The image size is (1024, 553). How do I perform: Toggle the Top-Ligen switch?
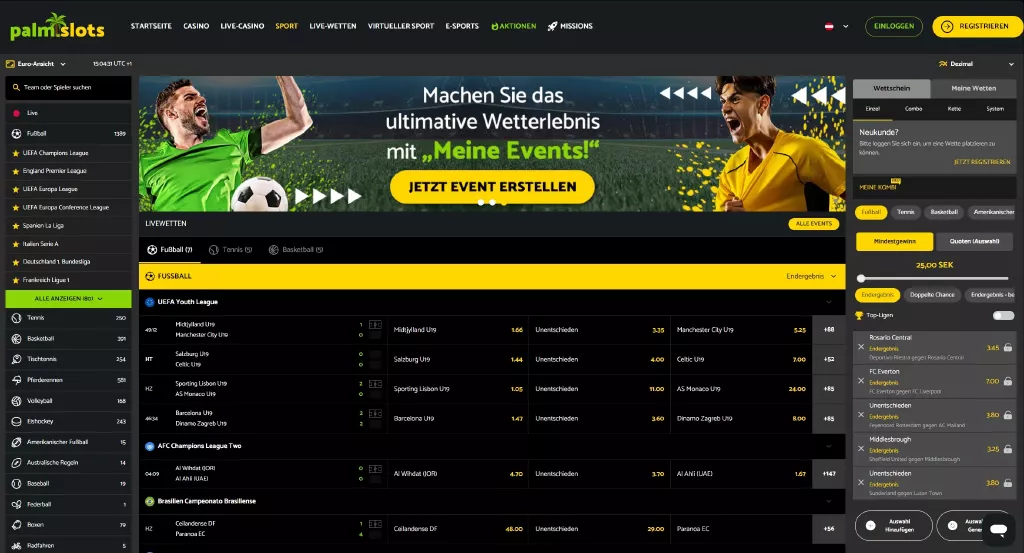[1002, 315]
